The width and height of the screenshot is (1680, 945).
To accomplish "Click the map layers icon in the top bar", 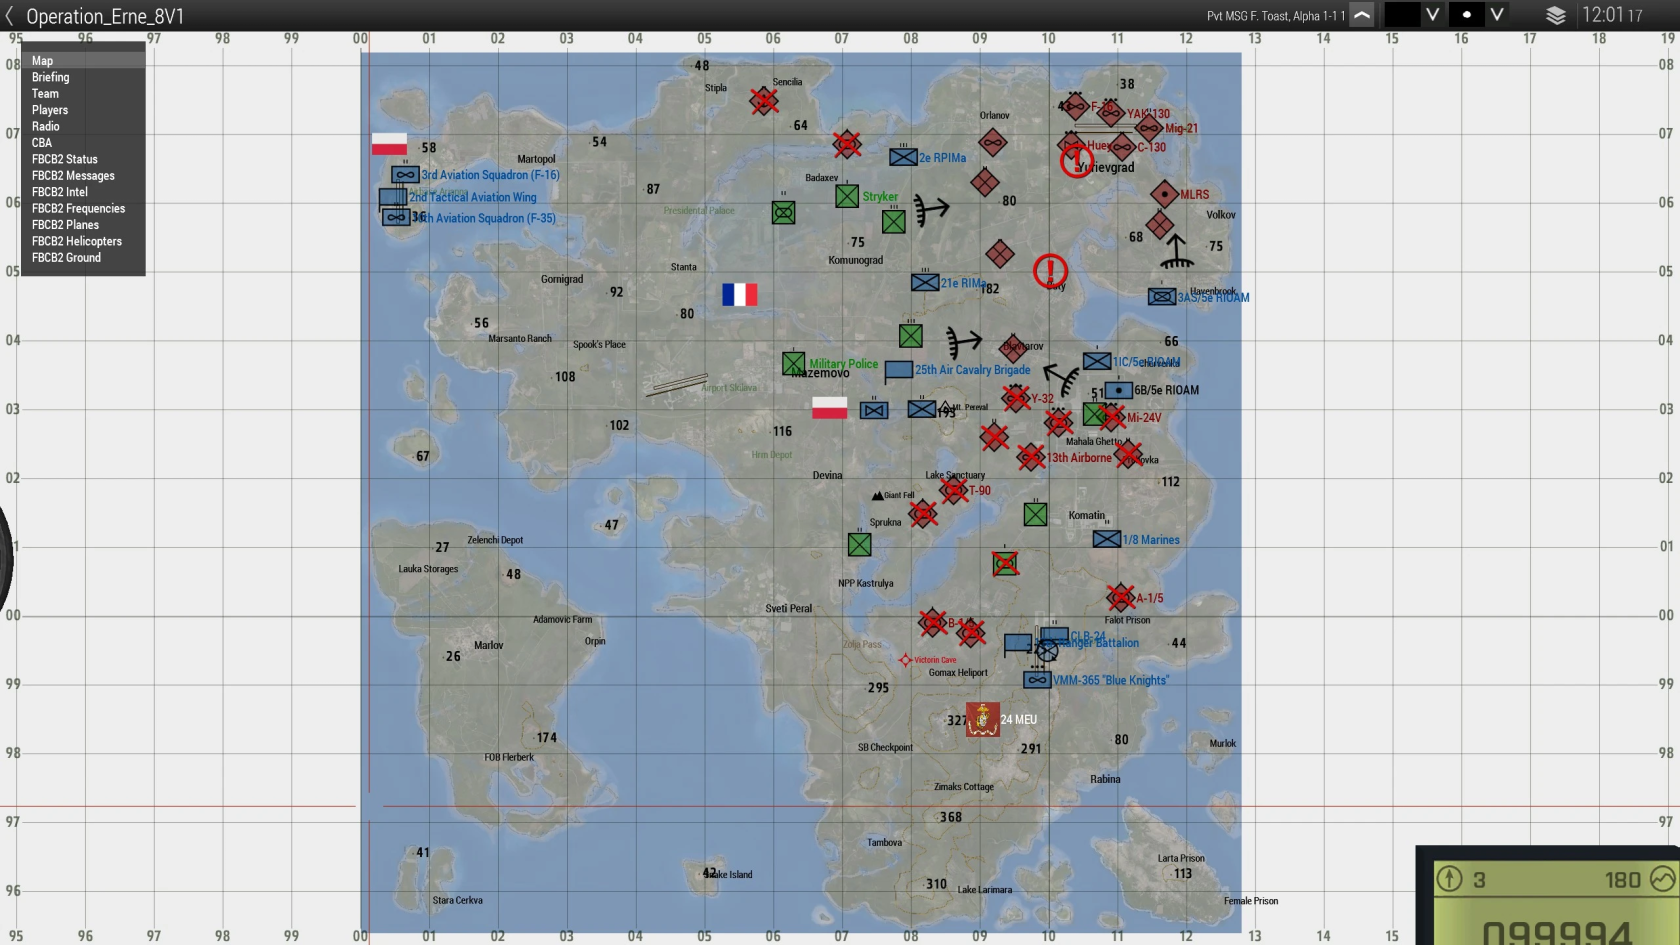I will pyautogui.click(x=1555, y=15).
